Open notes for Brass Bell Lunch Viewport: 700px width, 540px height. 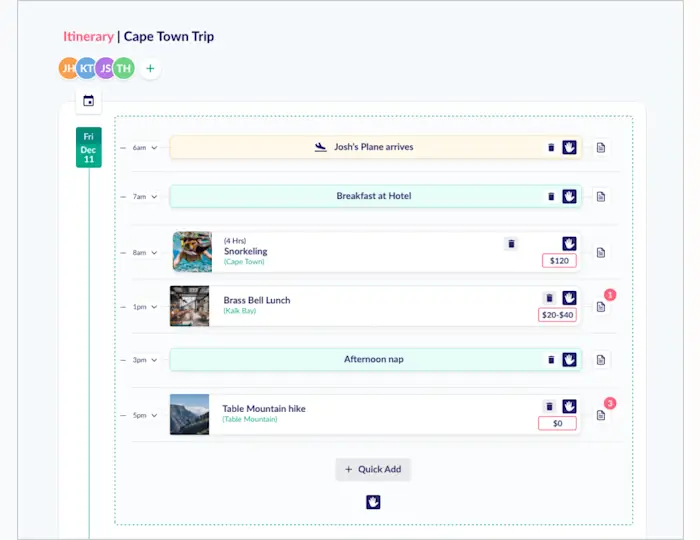[x=601, y=307]
